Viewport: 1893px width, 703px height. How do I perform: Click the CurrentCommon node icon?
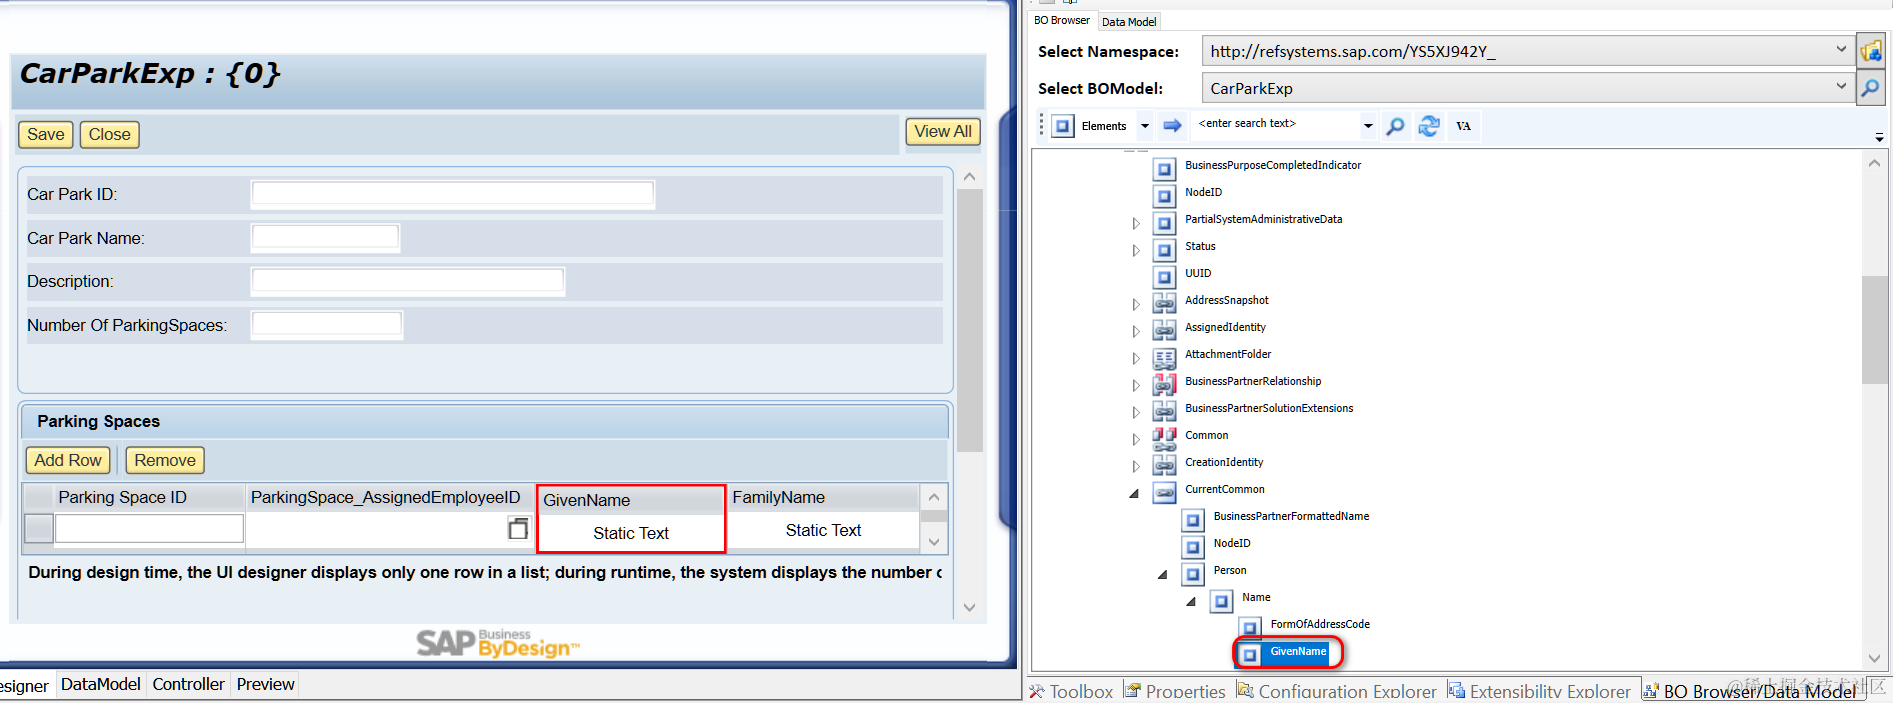tap(1164, 493)
